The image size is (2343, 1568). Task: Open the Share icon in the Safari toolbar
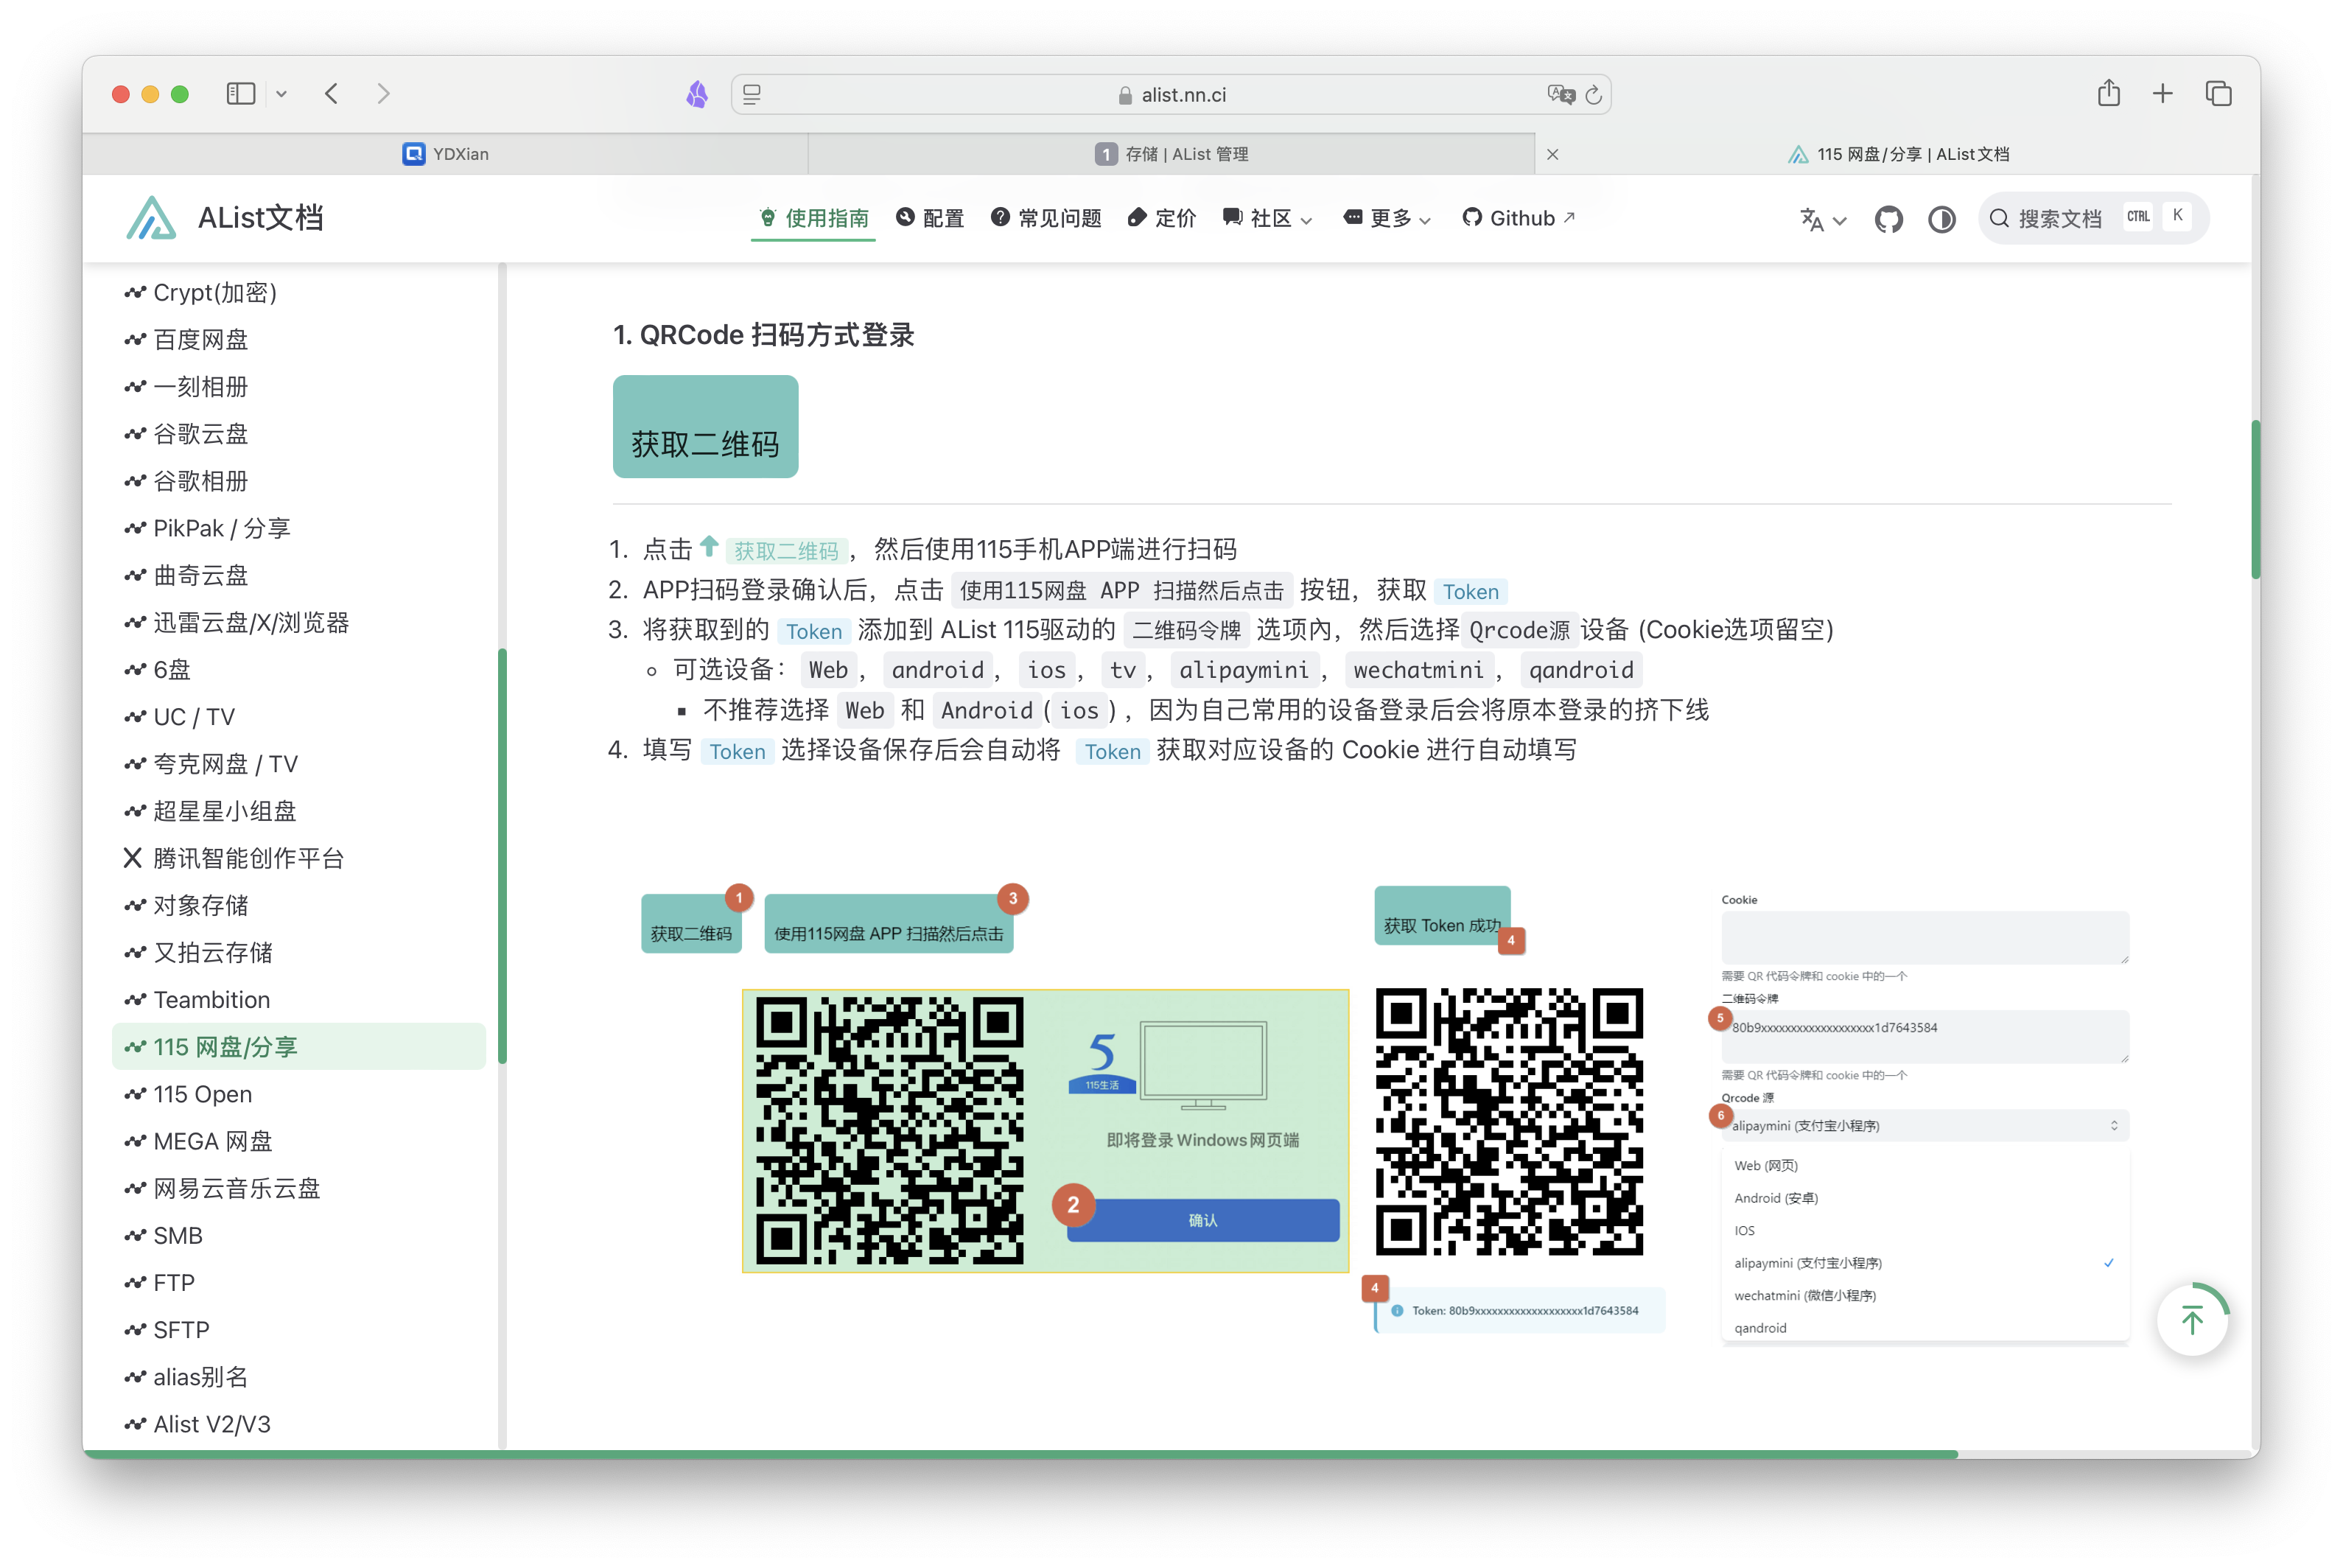click(x=2108, y=94)
